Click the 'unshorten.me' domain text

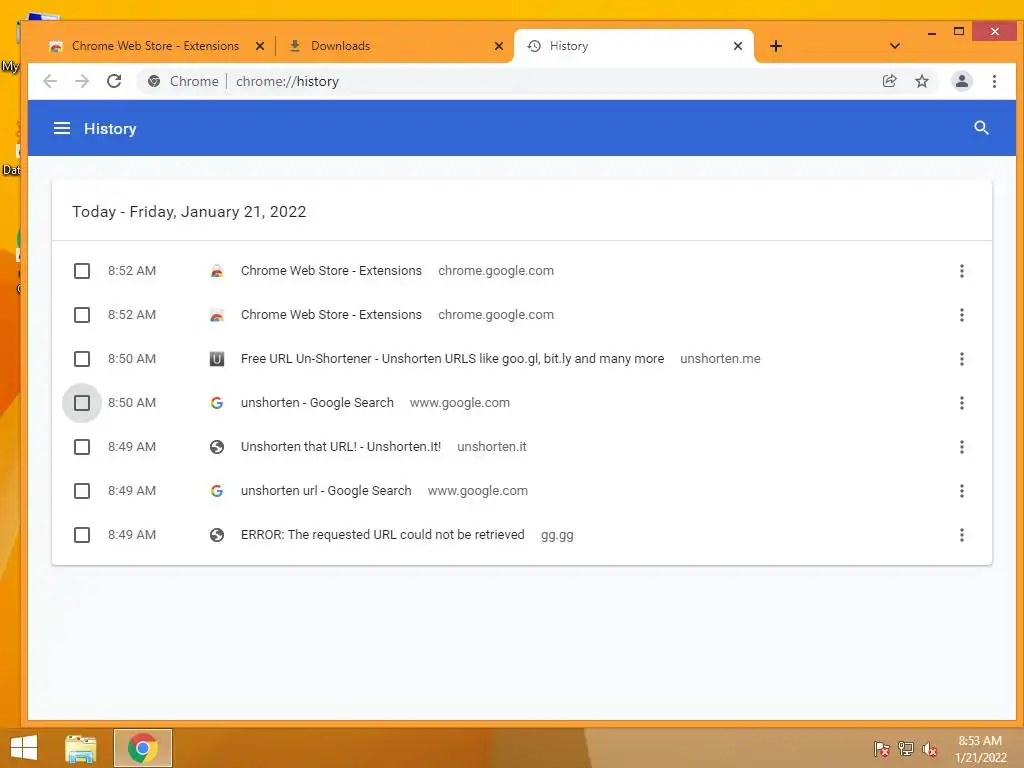coord(720,359)
